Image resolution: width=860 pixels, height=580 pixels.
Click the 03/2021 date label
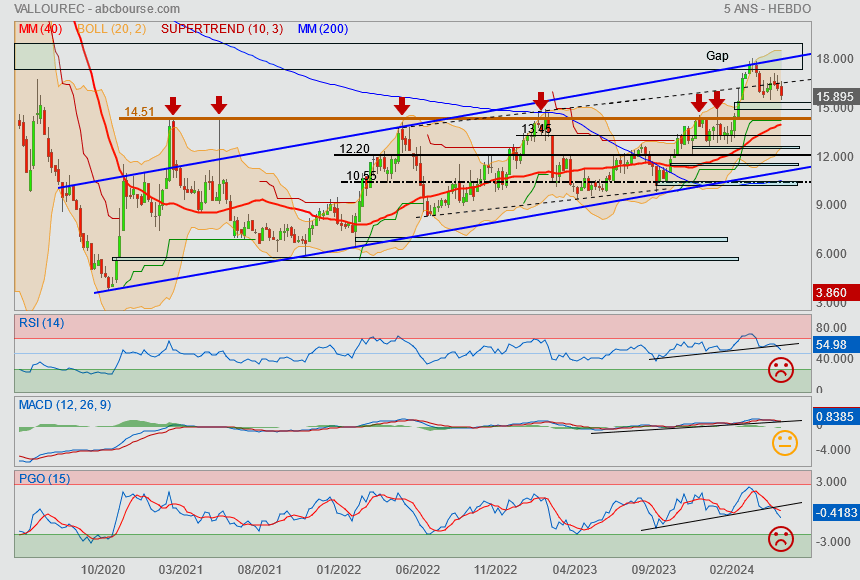(x=180, y=570)
